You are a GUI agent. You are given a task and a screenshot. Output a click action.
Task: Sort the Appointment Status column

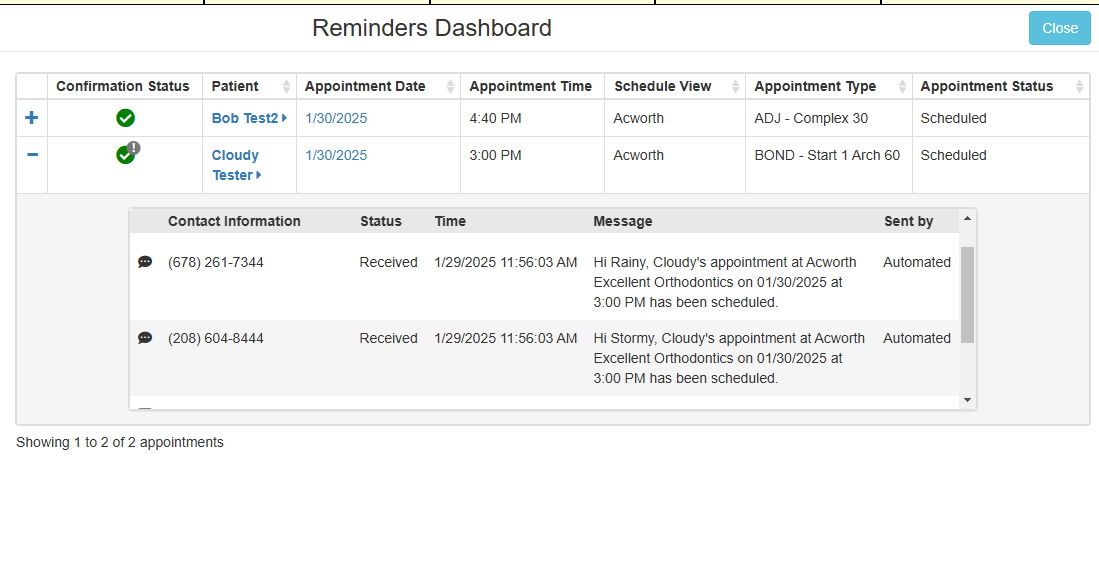[1075, 86]
